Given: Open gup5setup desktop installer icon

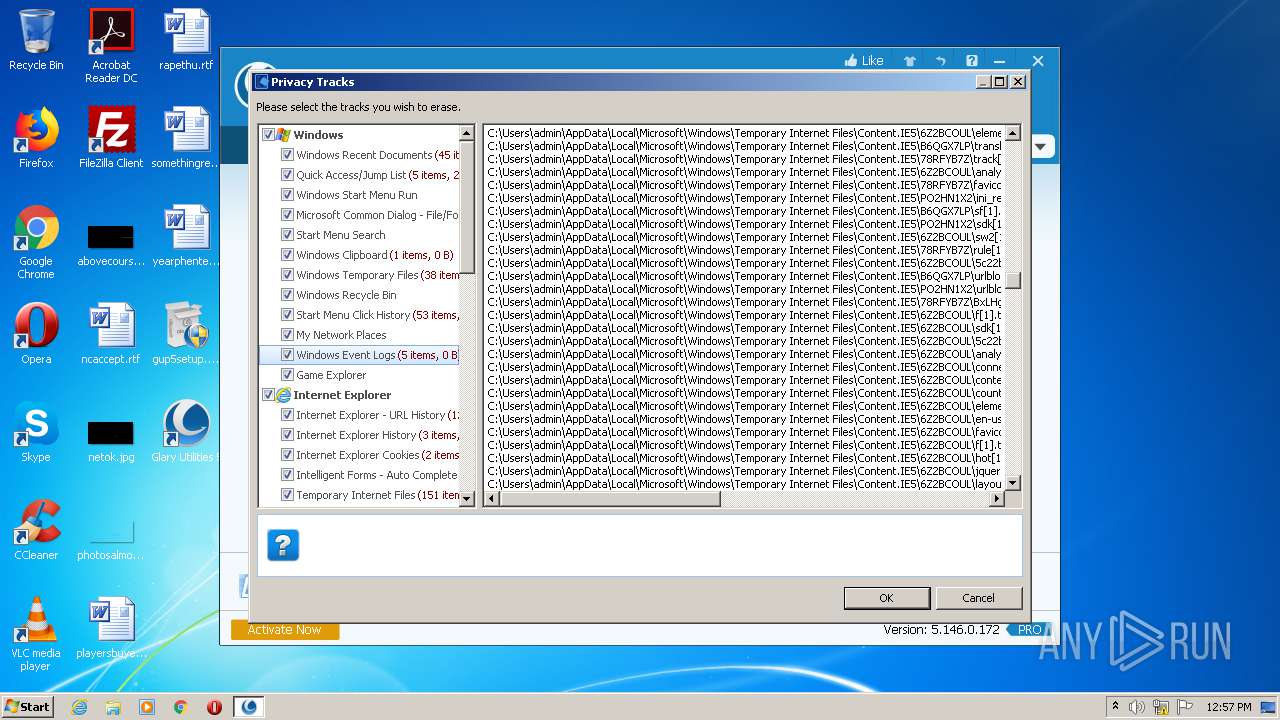Looking at the screenshot, I should pos(186,334).
